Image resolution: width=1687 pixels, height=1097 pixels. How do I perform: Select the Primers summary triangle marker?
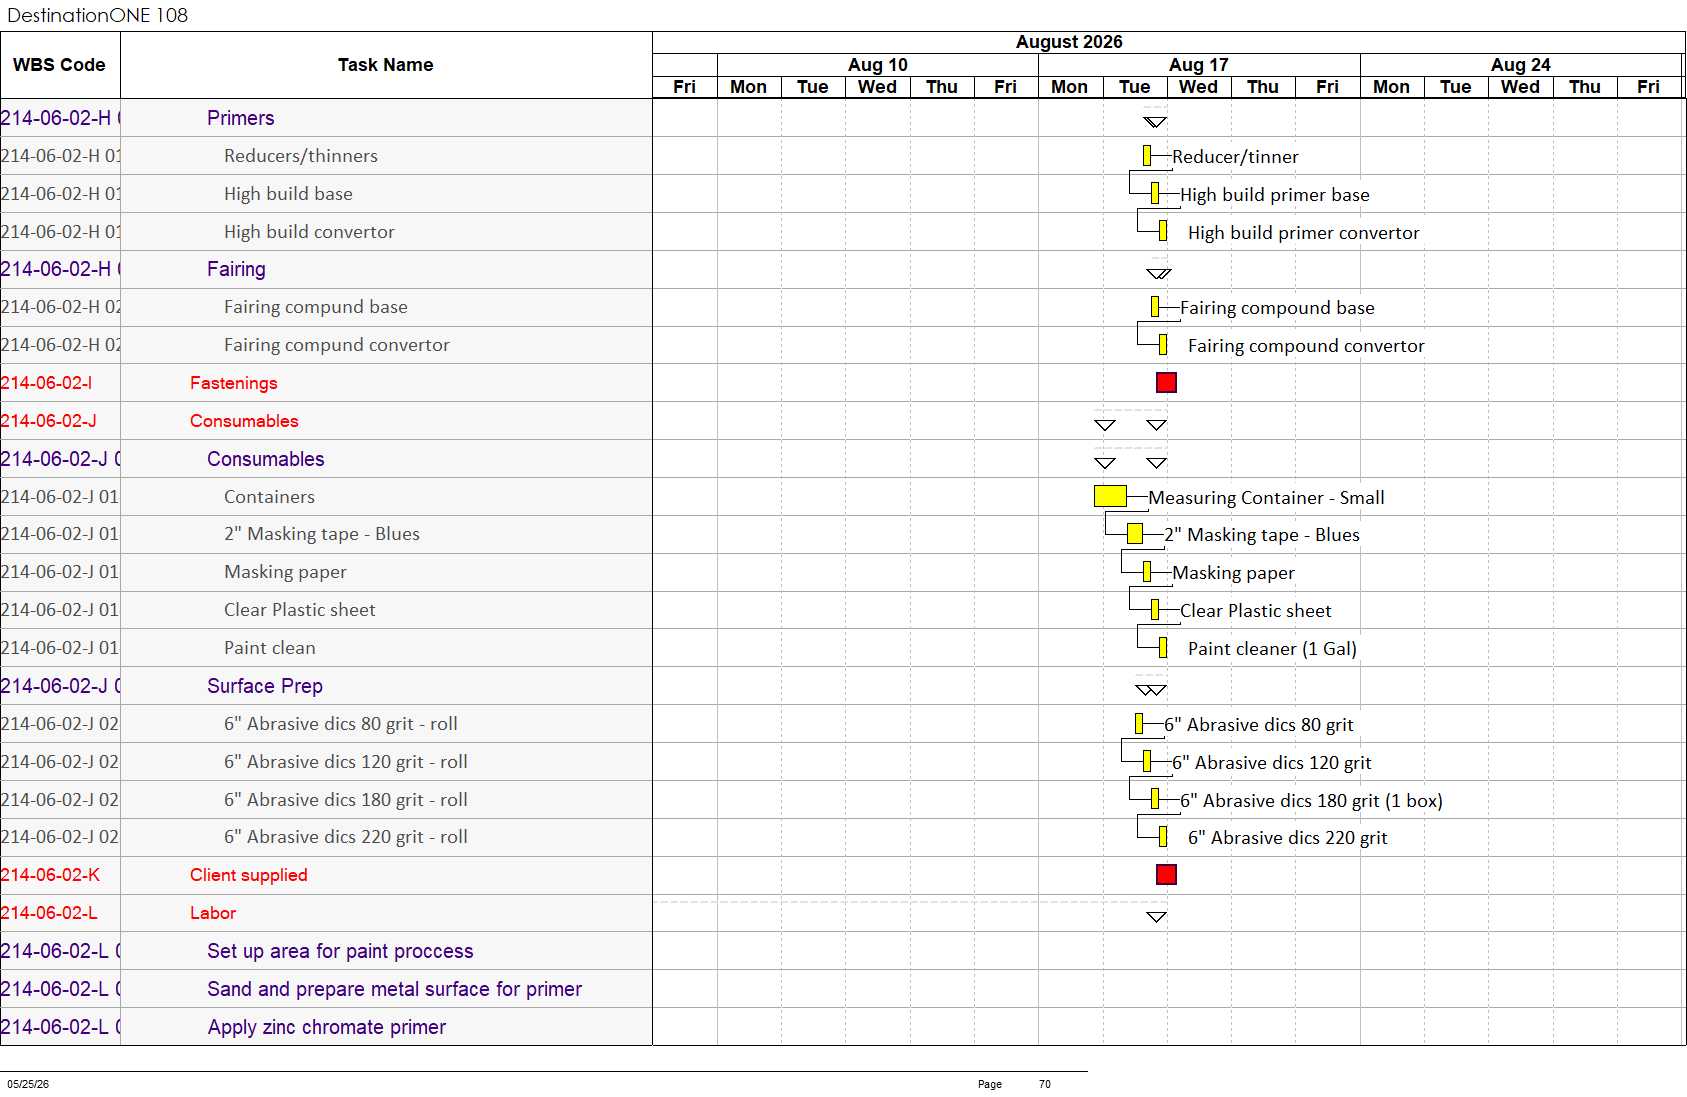coord(1155,122)
